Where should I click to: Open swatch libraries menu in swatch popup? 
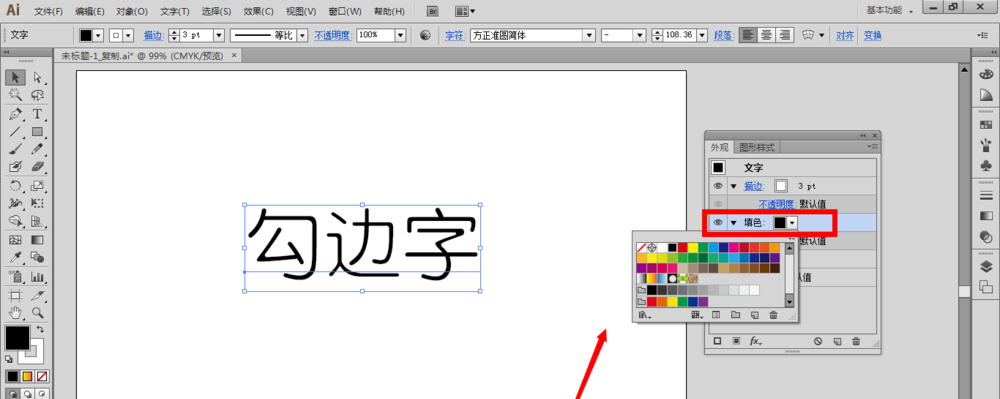click(x=645, y=315)
